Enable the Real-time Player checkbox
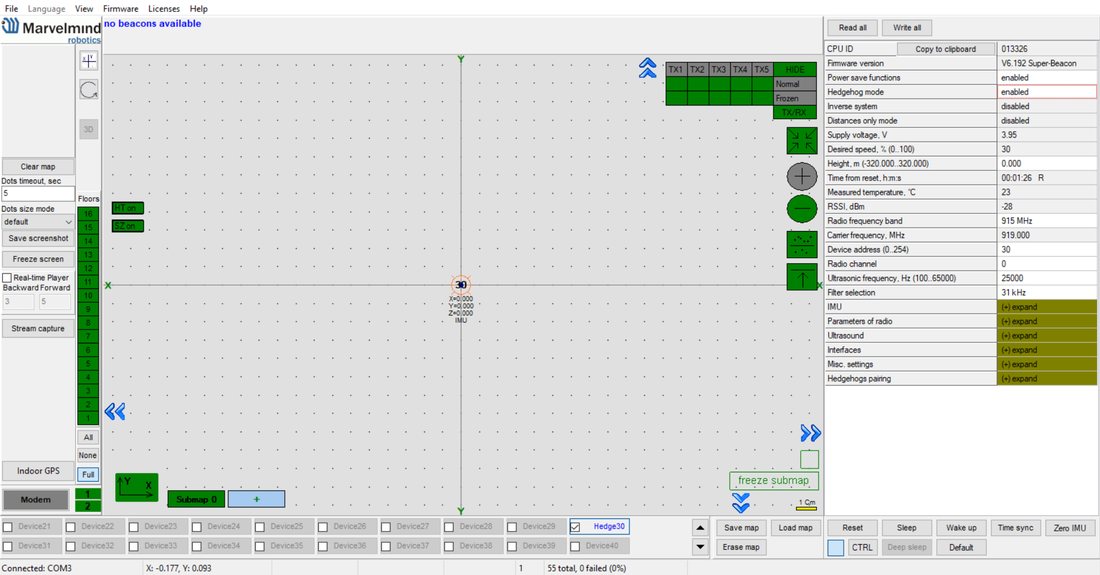The width and height of the screenshot is (1100, 575). [7, 278]
